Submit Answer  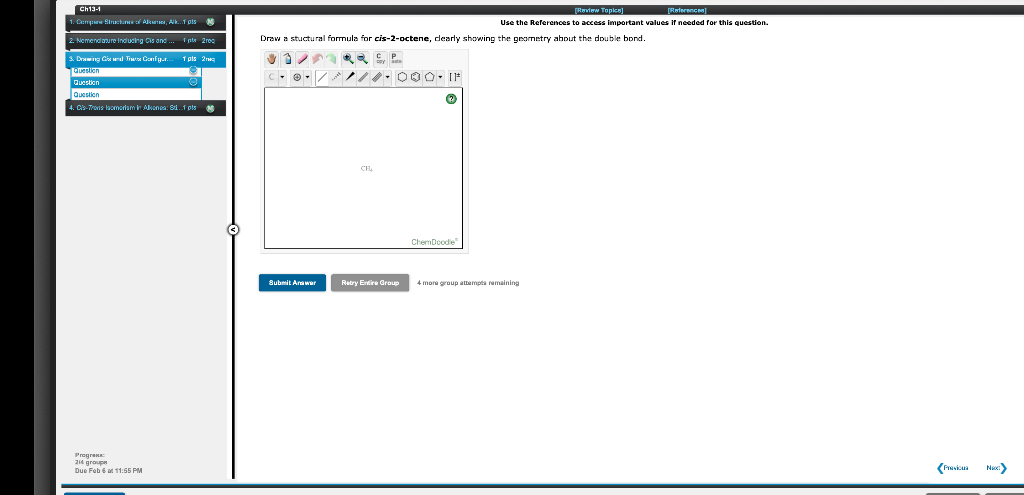pos(292,283)
